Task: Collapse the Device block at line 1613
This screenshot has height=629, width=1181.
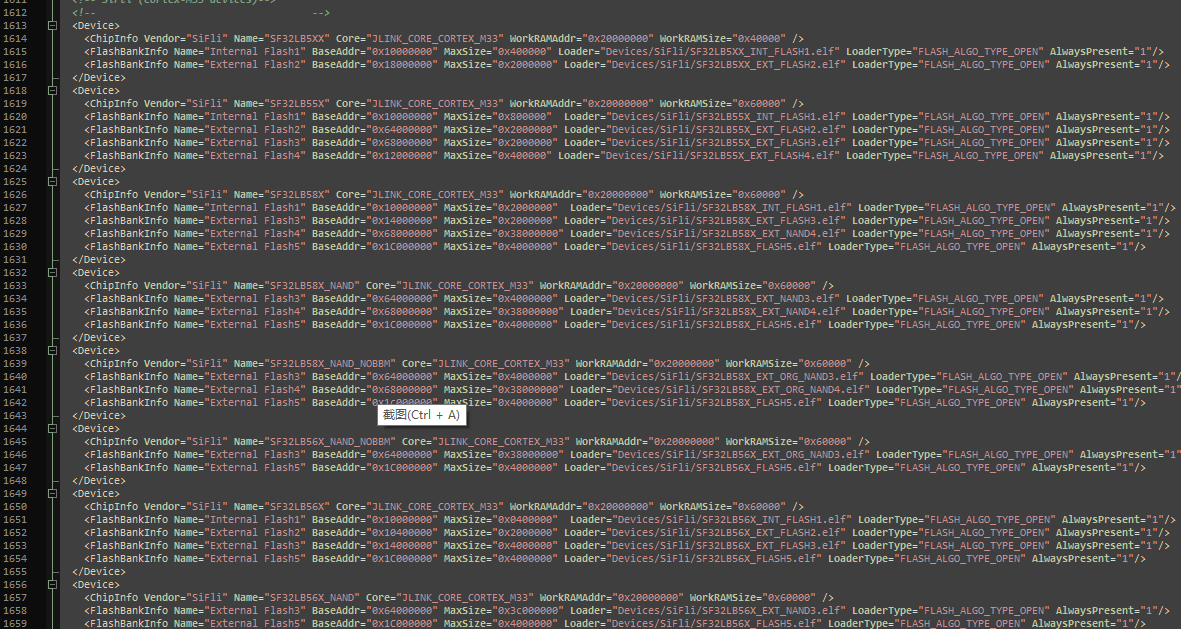Action: tap(52, 25)
